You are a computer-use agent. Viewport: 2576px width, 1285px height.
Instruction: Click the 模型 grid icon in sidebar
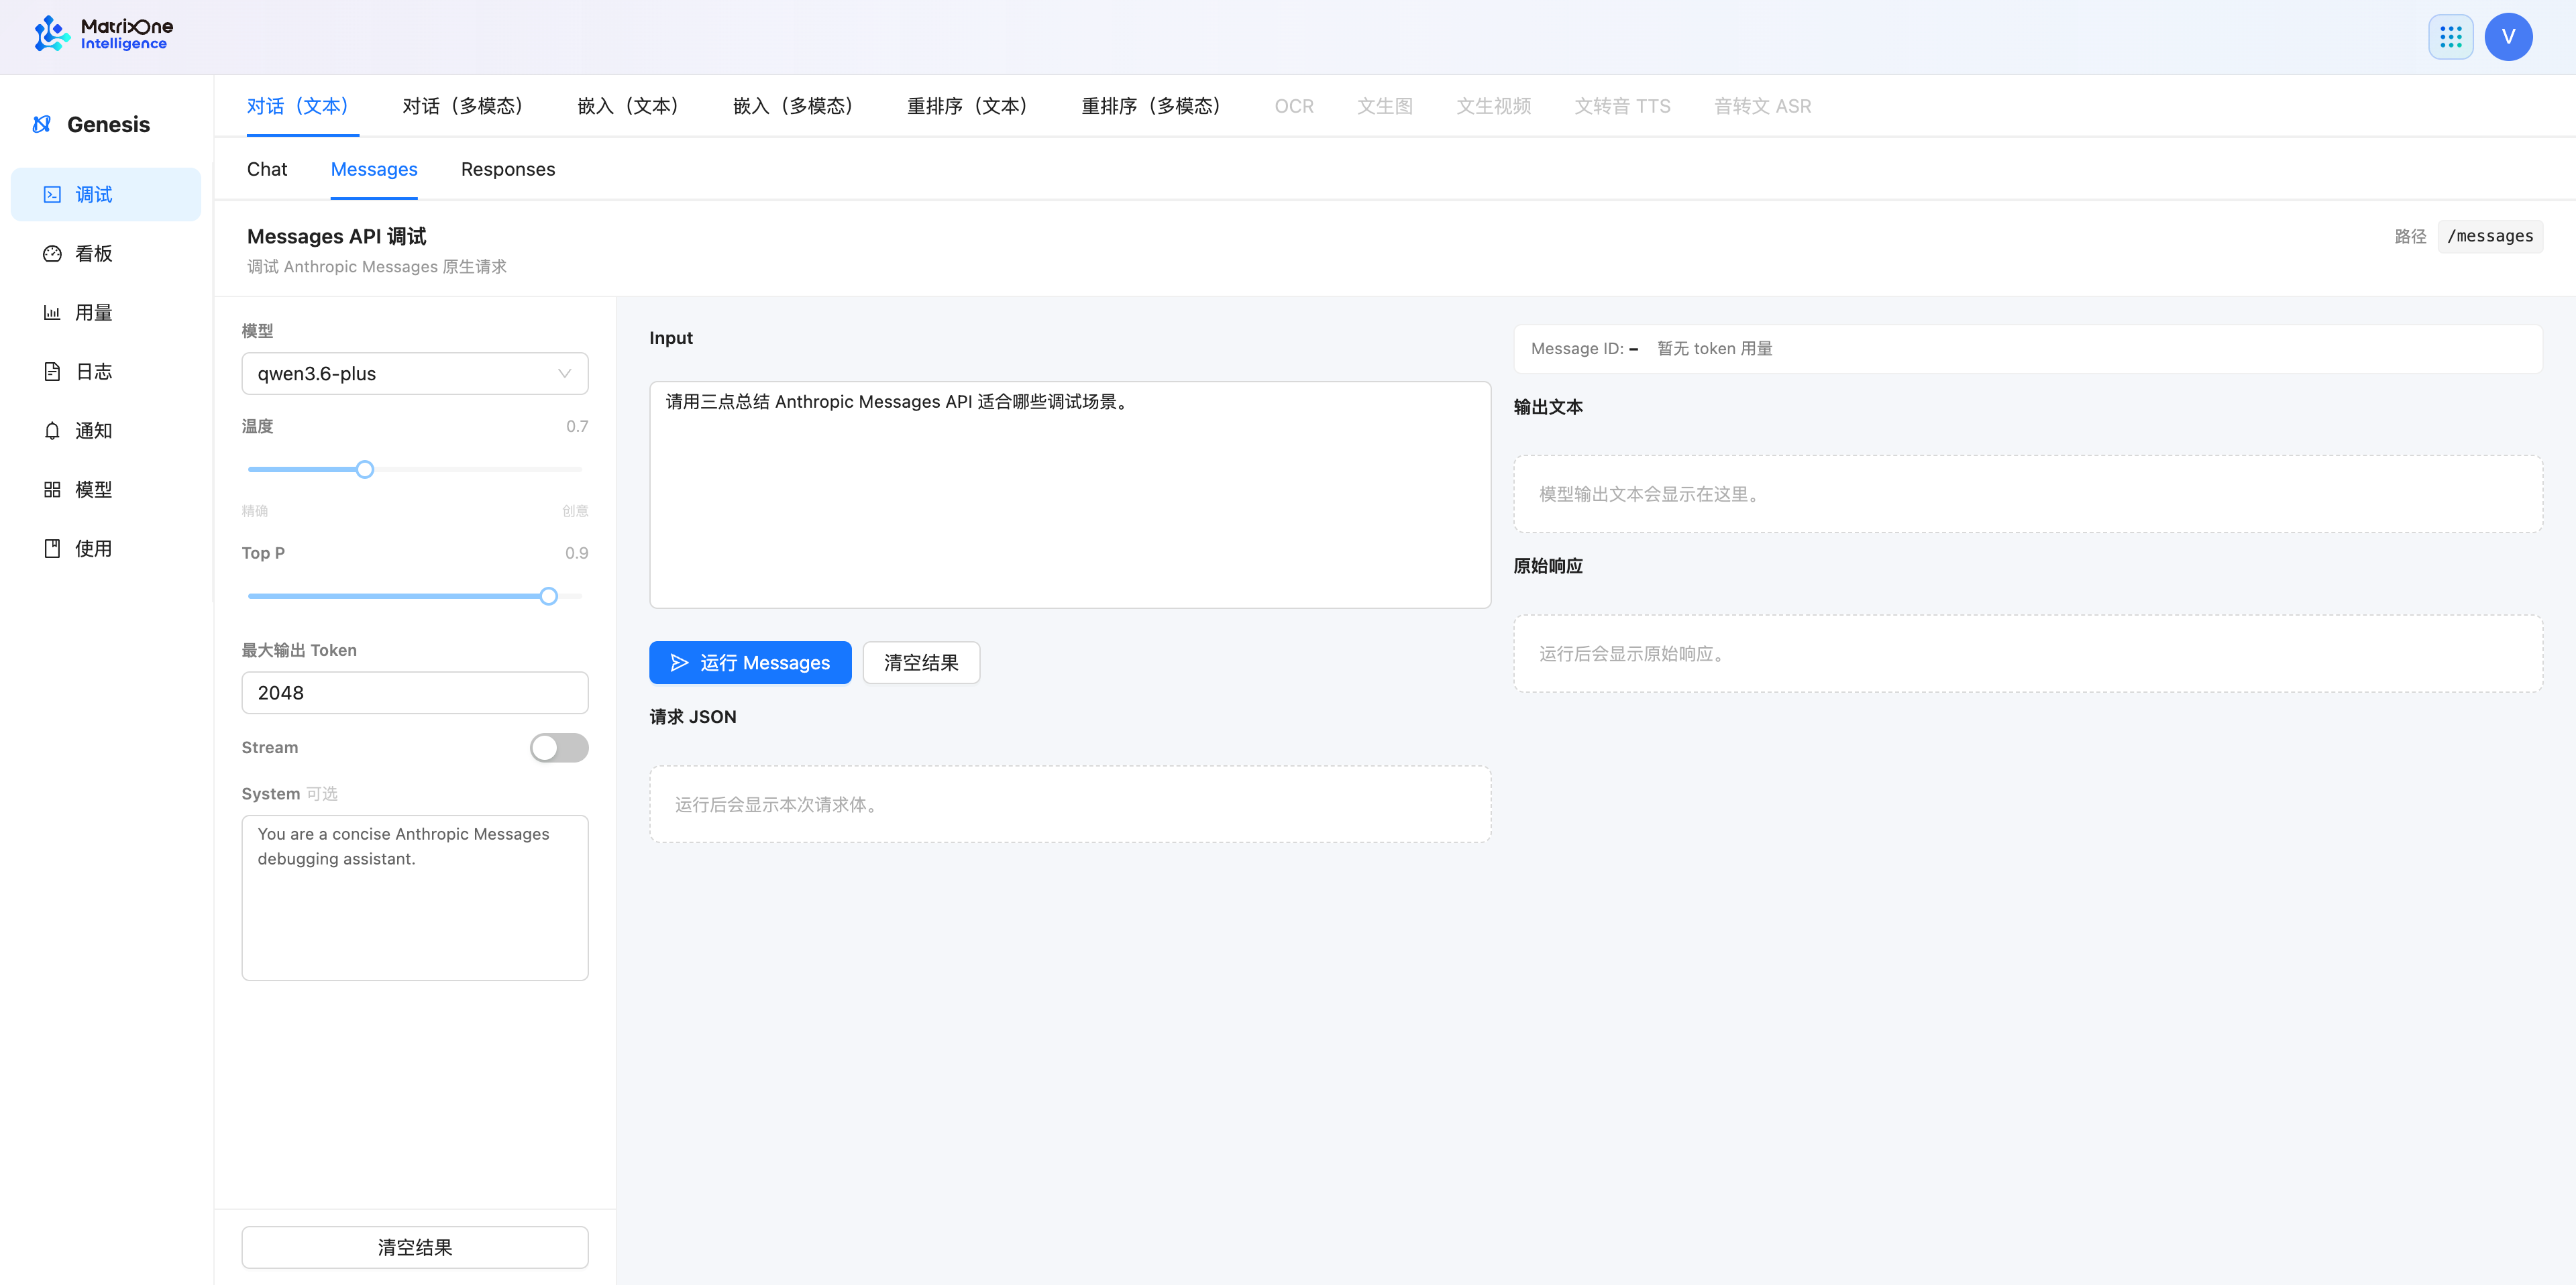tap(52, 490)
